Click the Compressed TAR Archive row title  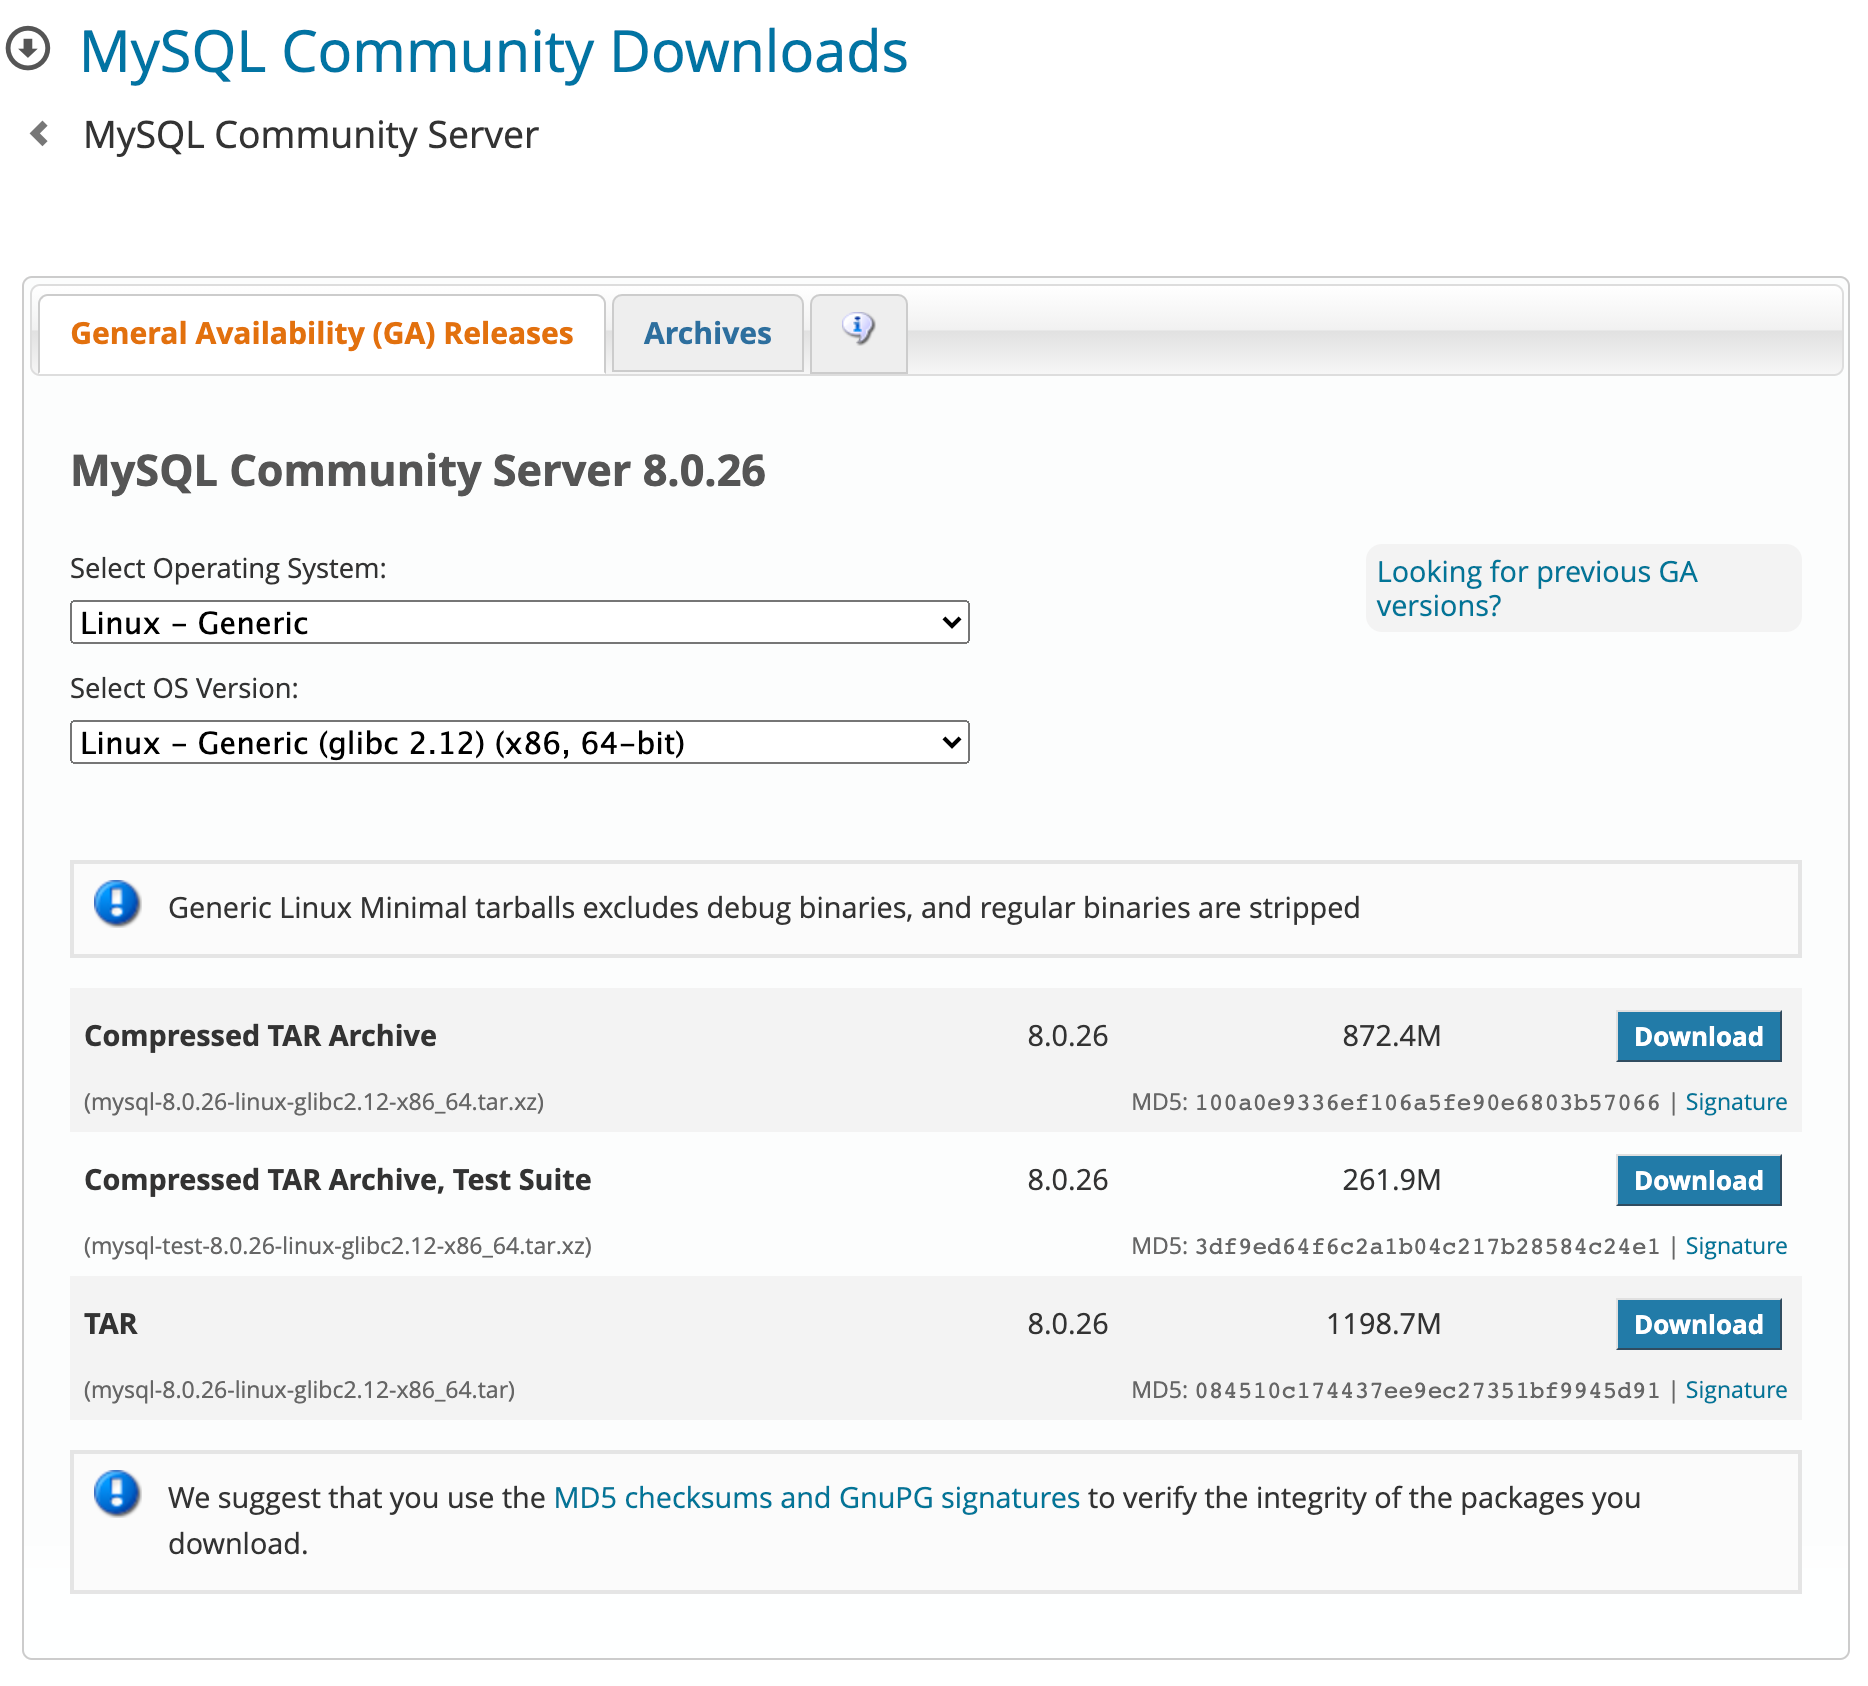tap(260, 1036)
